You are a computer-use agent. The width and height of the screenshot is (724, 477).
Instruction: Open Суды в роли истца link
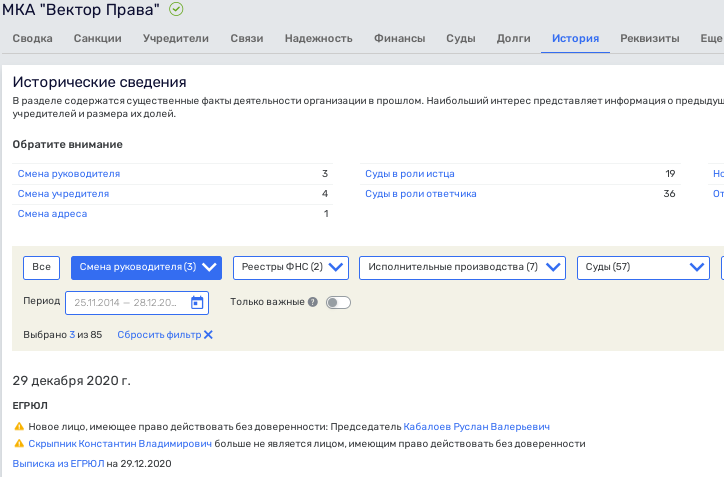tap(410, 174)
